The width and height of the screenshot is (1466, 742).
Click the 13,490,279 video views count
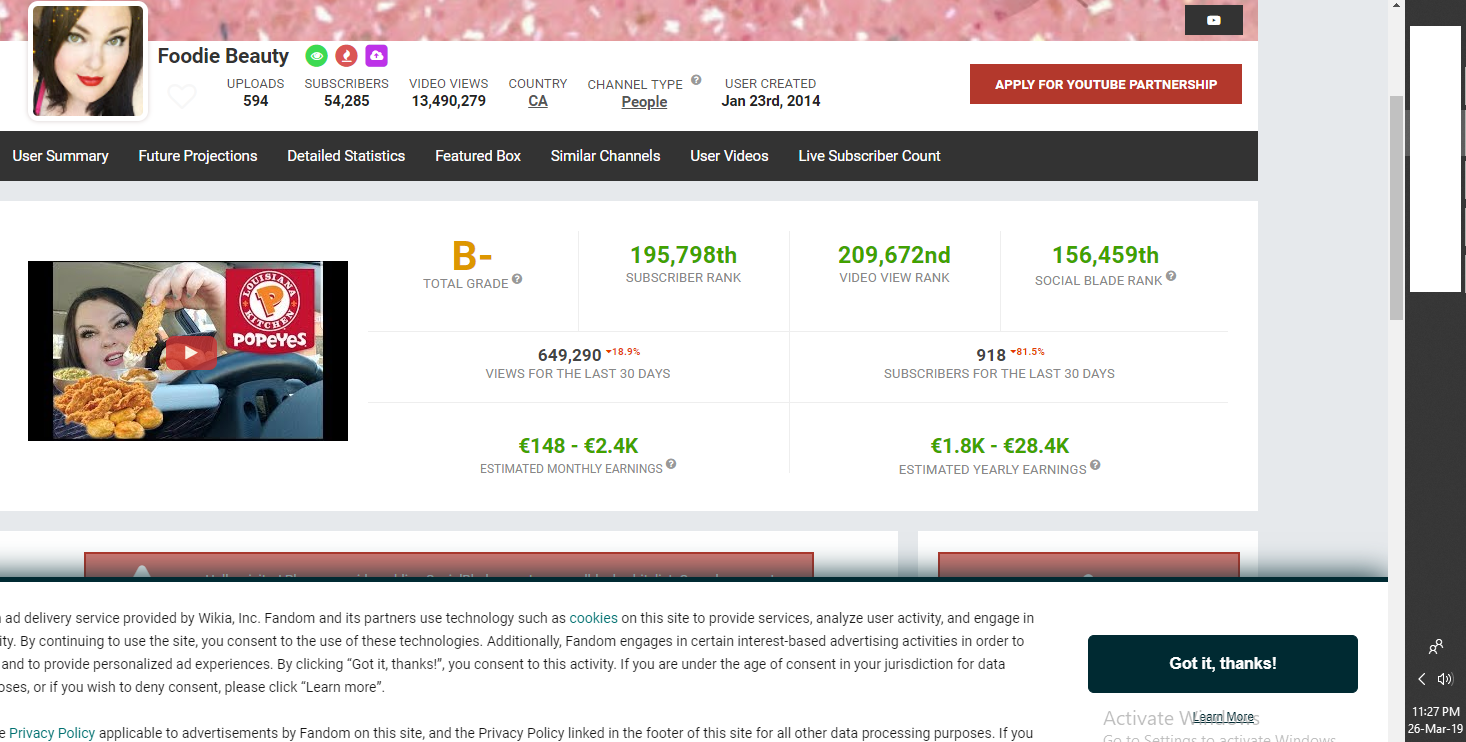click(x=449, y=101)
